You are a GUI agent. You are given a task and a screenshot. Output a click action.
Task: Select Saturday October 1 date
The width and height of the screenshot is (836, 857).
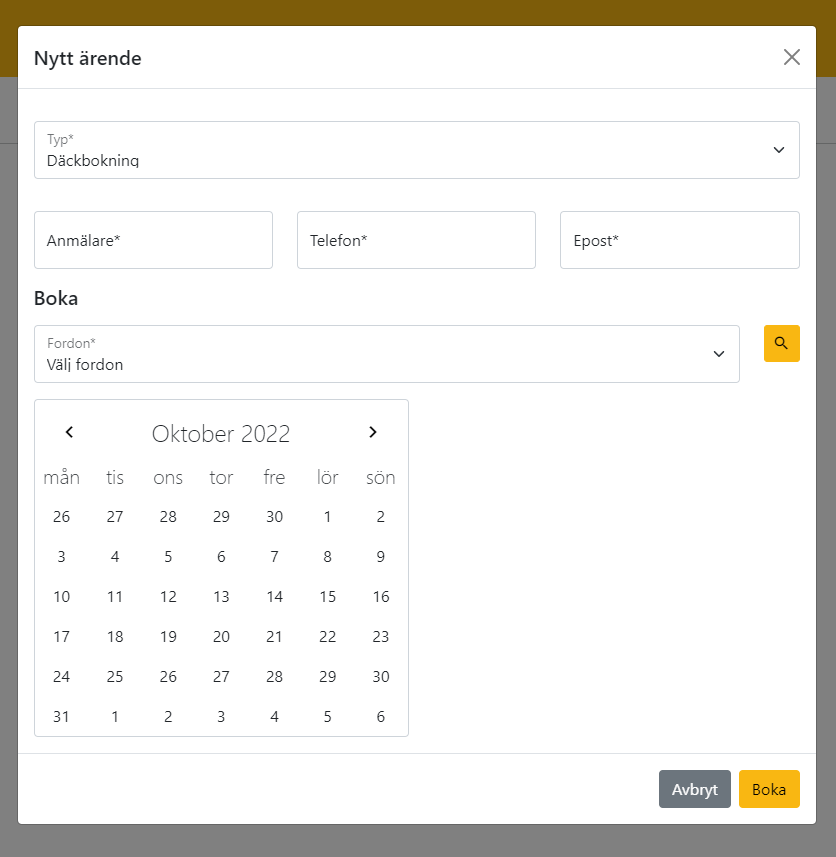tap(327, 517)
